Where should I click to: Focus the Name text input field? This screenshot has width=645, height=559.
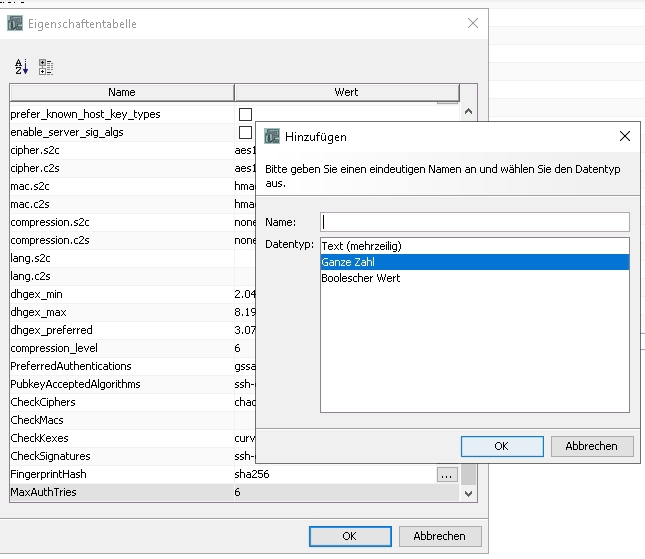tap(474, 222)
